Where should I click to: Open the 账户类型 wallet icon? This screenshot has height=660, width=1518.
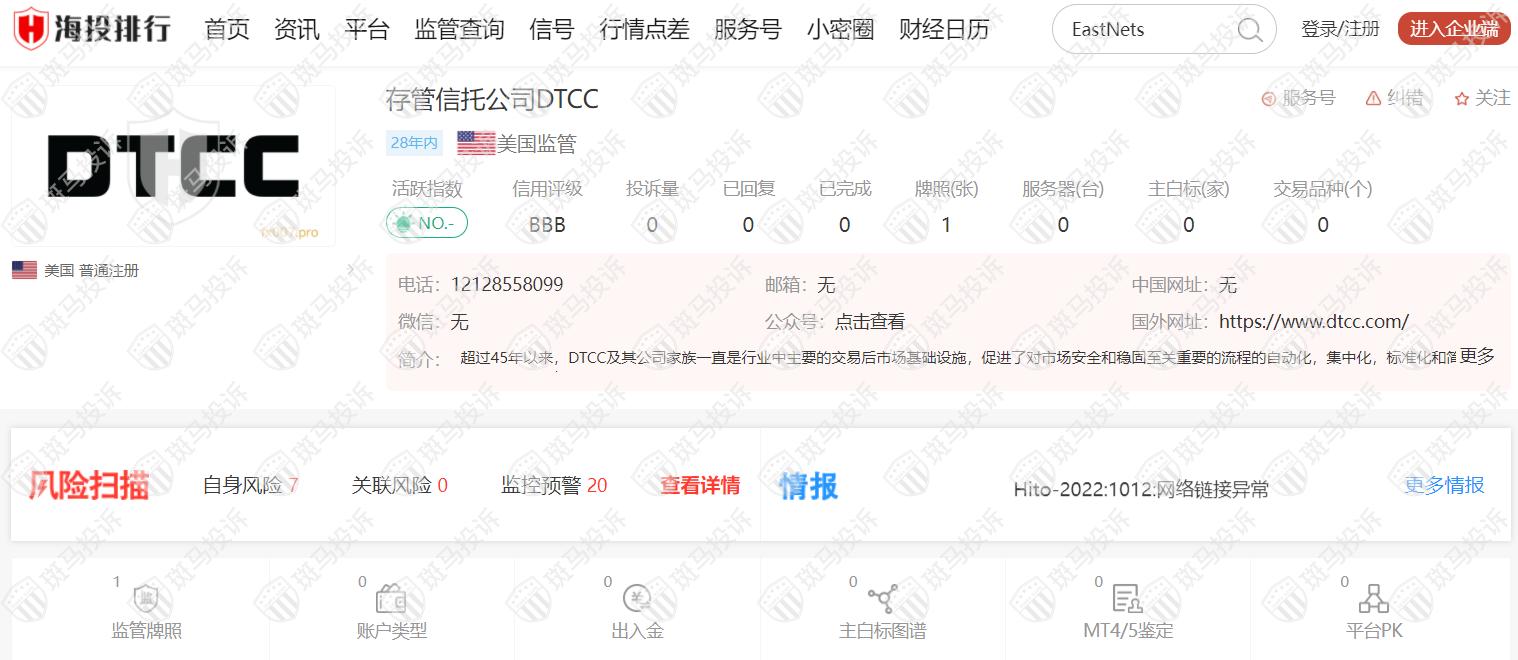point(391,599)
